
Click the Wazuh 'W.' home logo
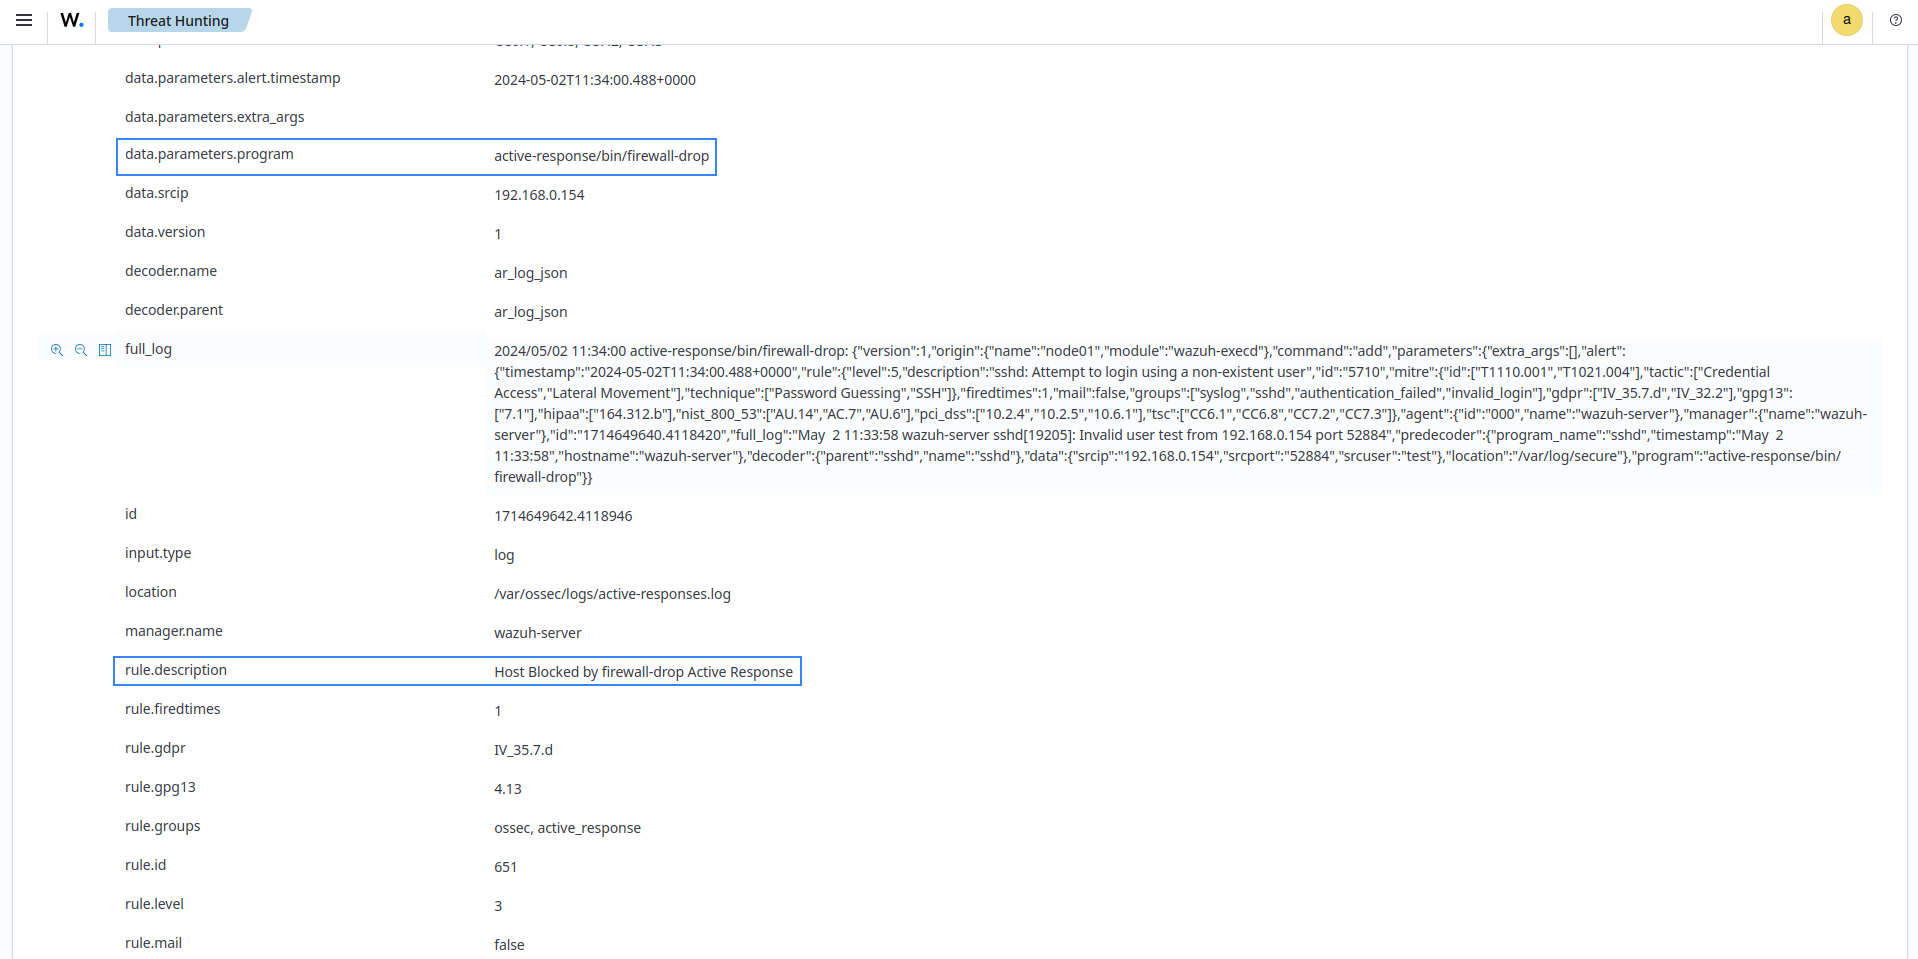coord(72,20)
